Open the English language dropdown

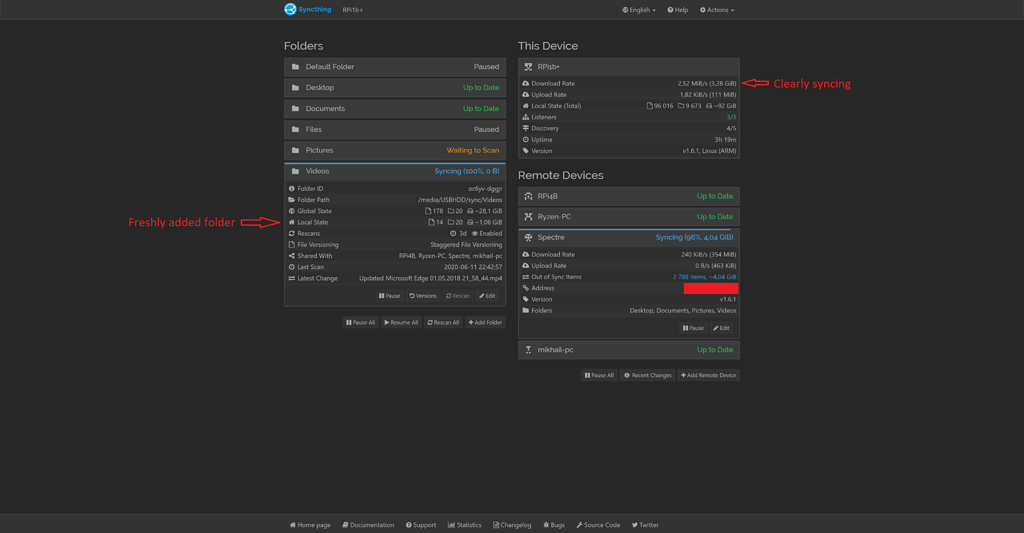639,10
